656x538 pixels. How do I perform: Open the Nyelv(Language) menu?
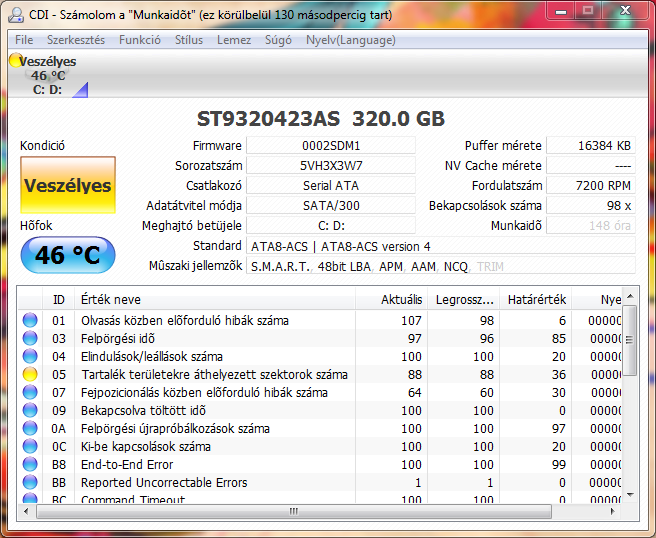(351, 40)
